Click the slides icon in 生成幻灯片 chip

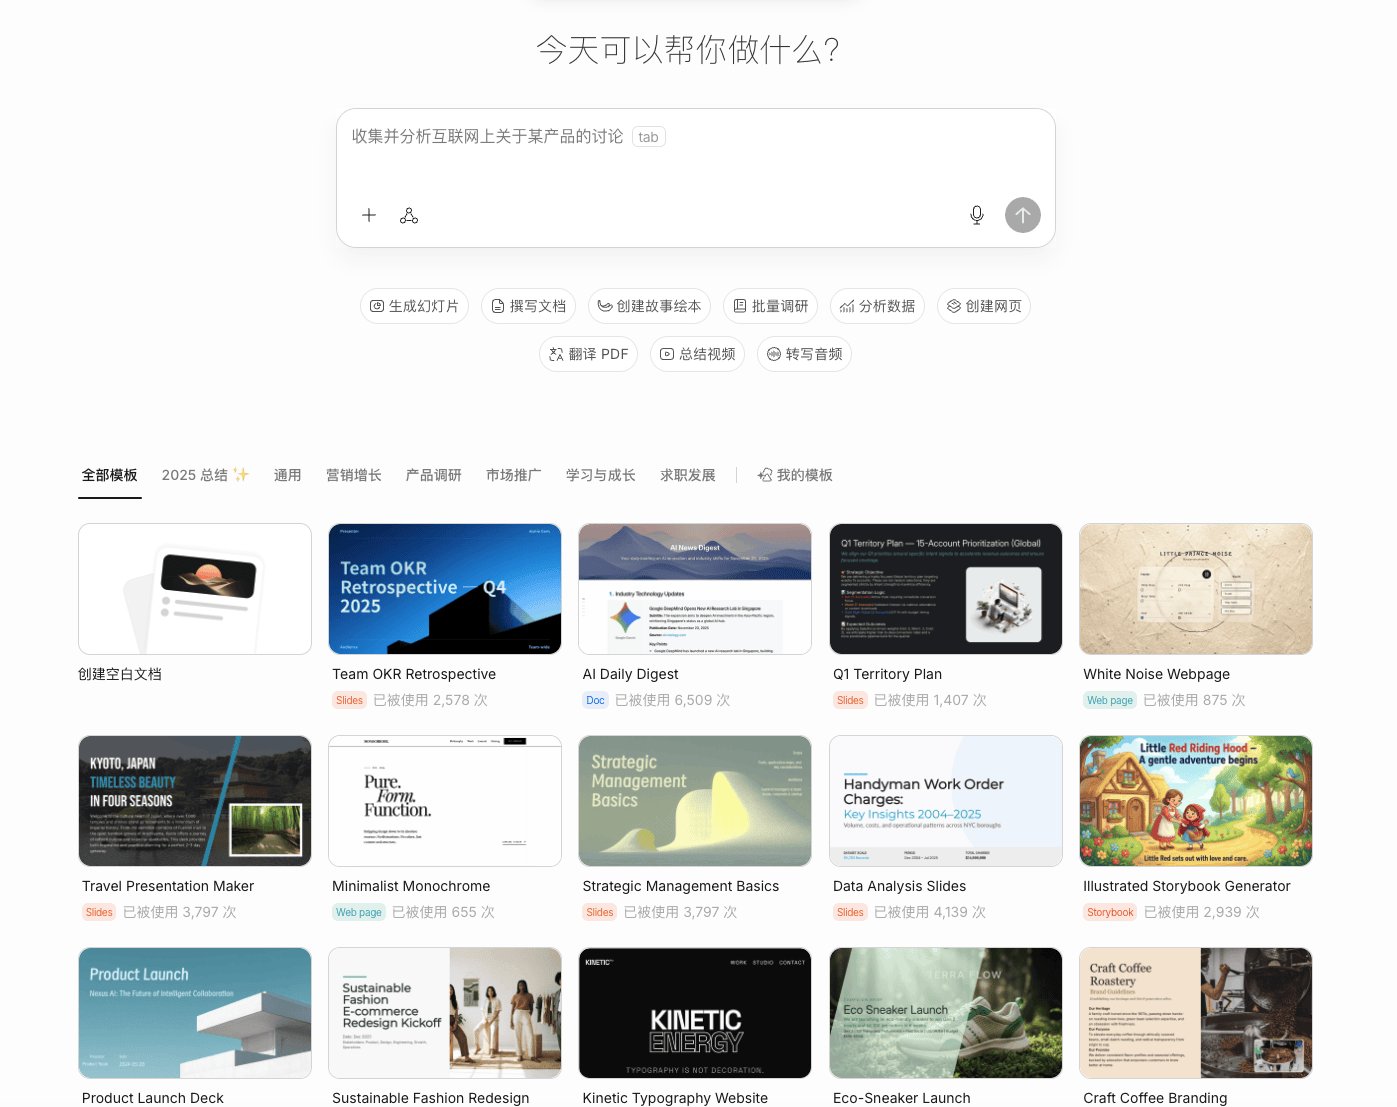coord(377,306)
